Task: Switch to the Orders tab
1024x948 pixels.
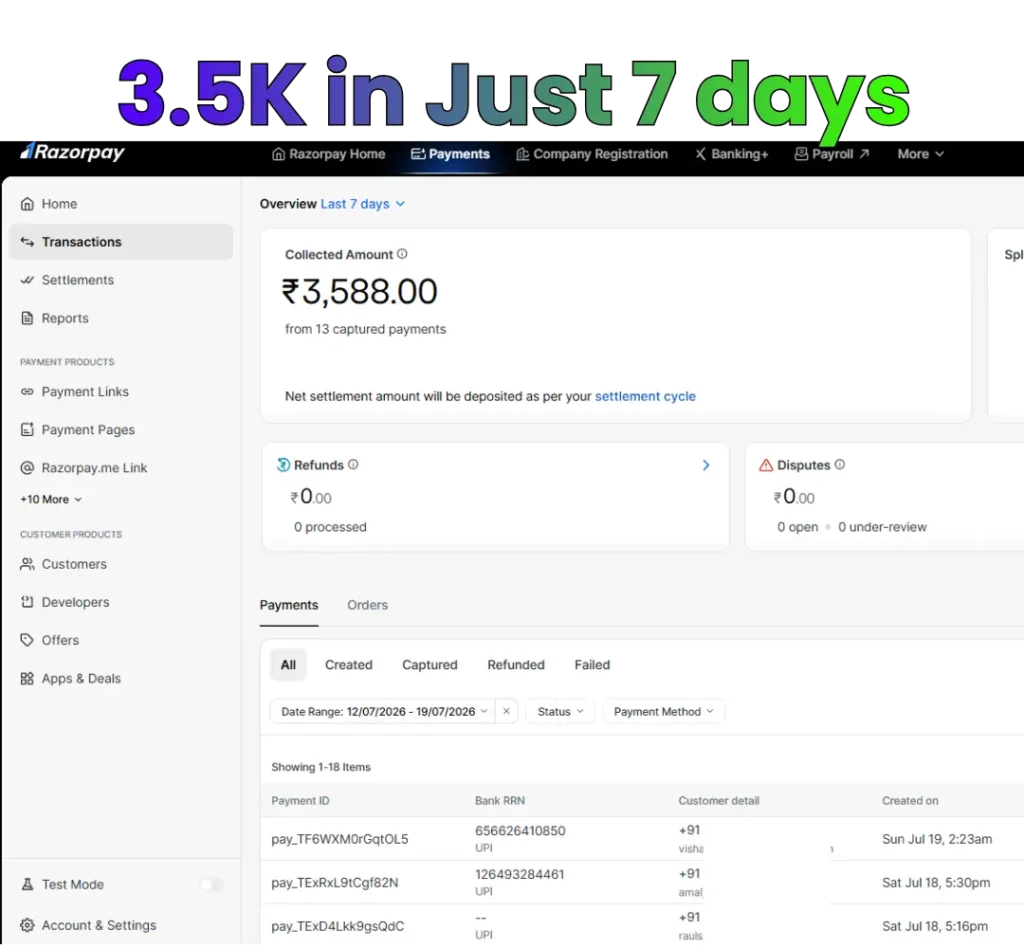Action: (x=367, y=605)
